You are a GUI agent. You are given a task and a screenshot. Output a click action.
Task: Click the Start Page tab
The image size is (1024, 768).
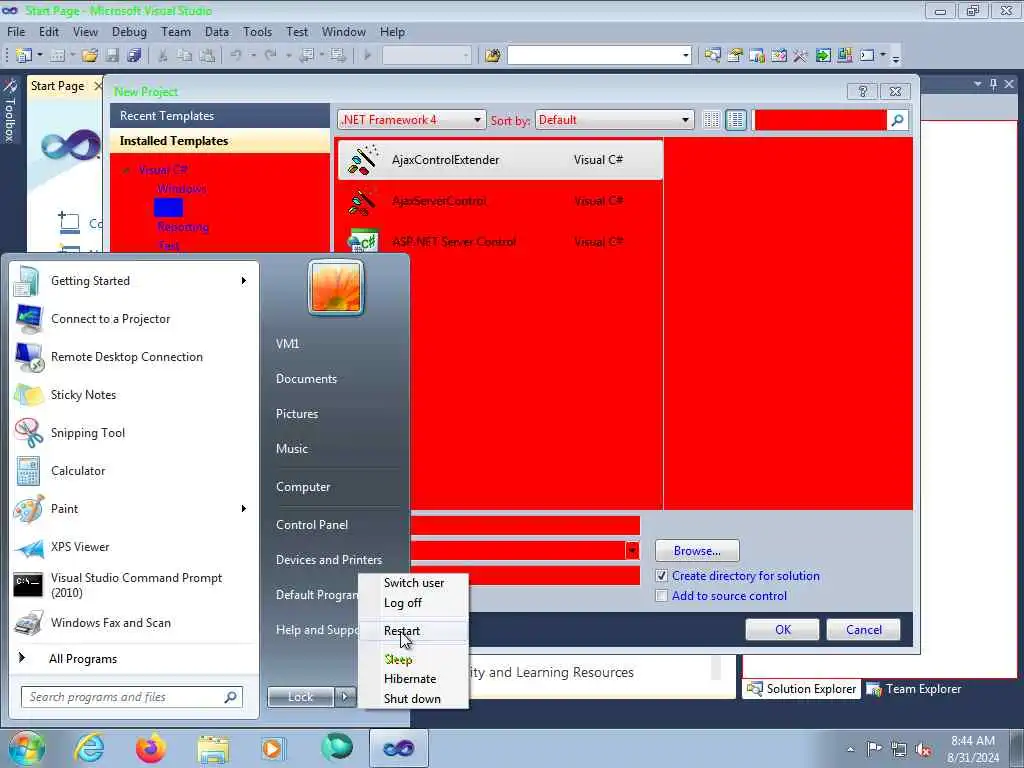(x=57, y=86)
